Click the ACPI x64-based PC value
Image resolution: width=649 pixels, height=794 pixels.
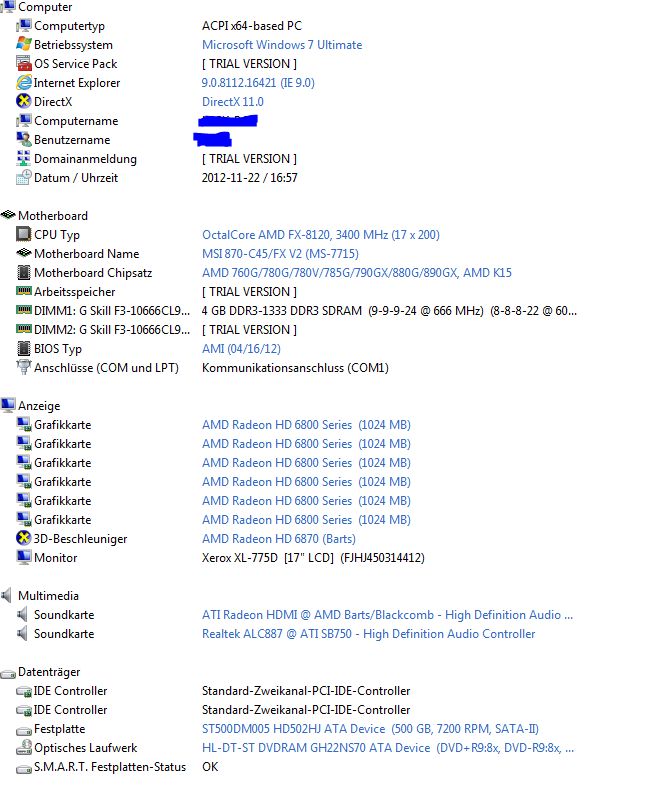pos(252,26)
